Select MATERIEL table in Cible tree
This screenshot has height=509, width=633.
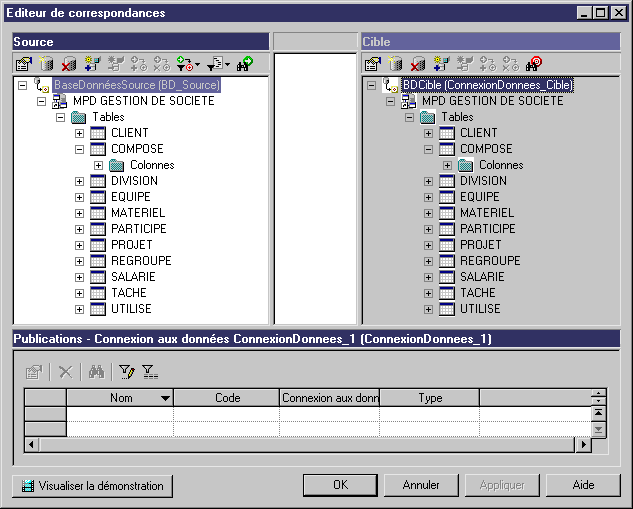tap(487, 213)
